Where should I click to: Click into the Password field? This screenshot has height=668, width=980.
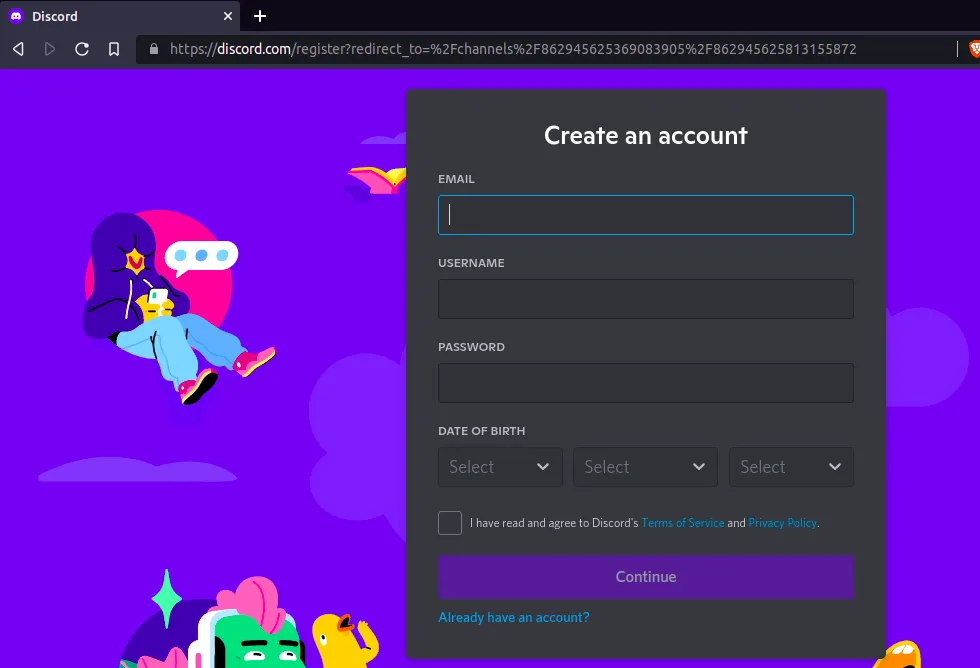click(646, 382)
